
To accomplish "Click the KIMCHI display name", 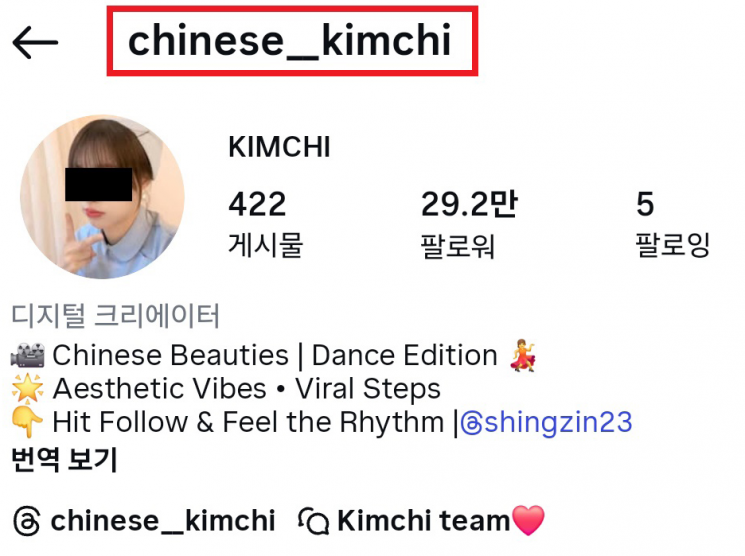I will pos(279,146).
